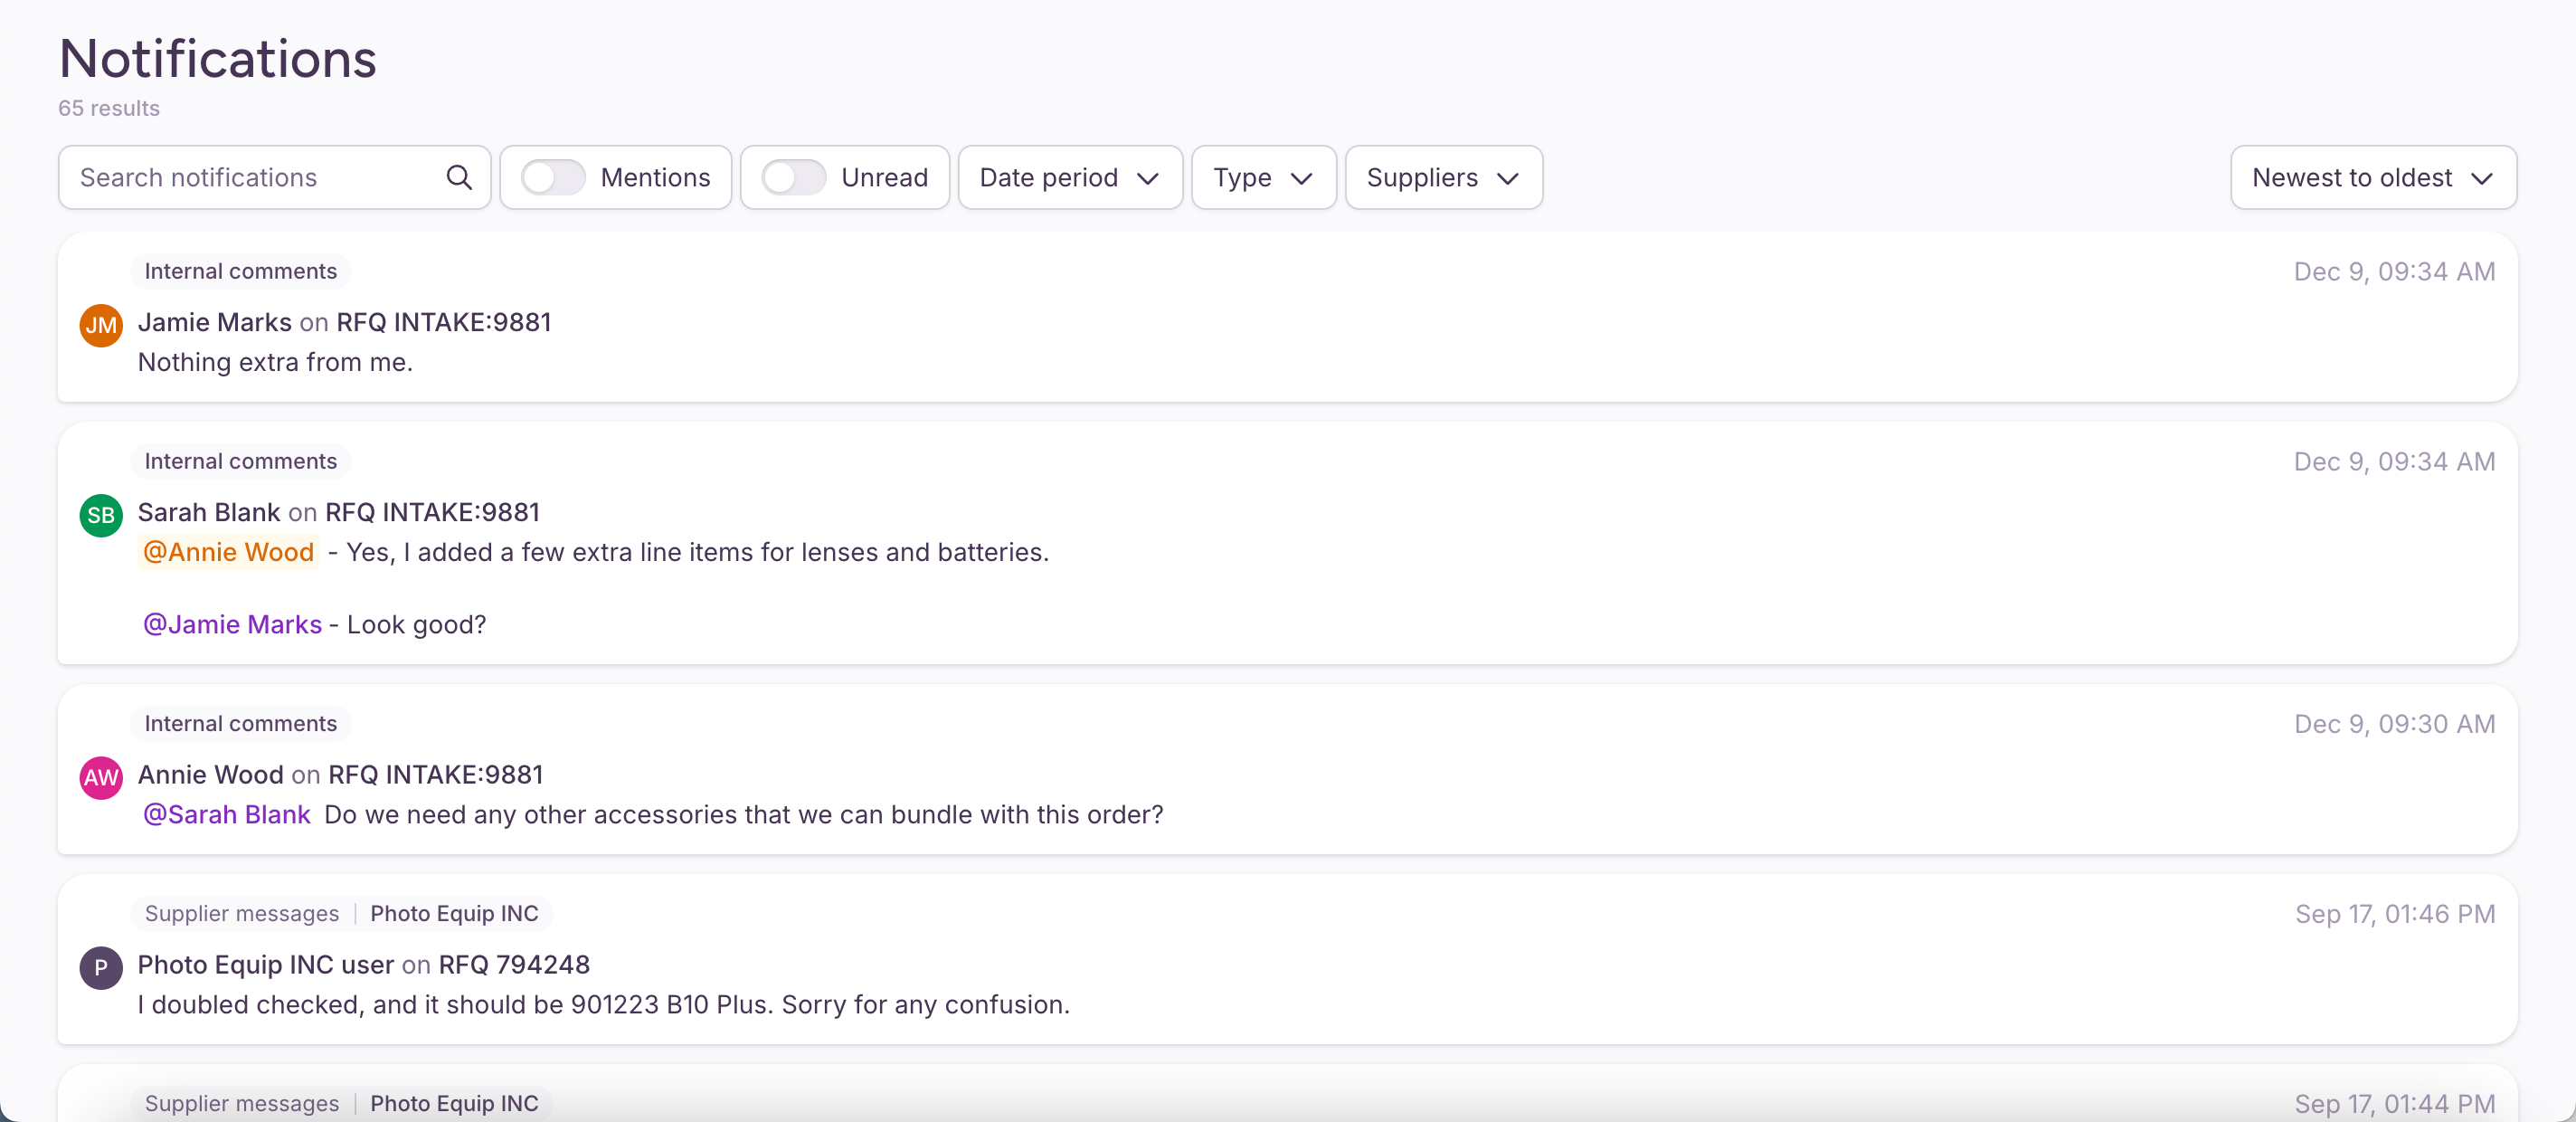Click the search magnifier icon
The width and height of the screenshot is (2576, 1122).
click(x=459, y=178)
